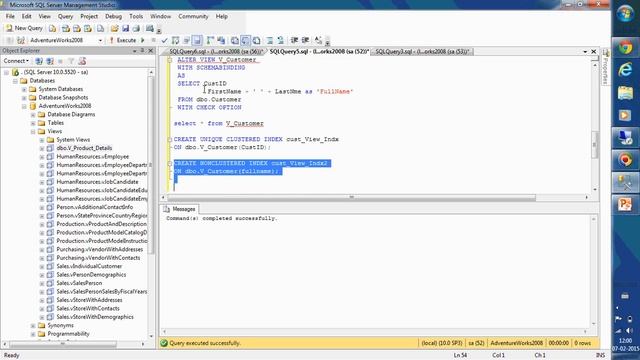Click the Results to Grid icon
Viewport: 640px width, 360px height.
pyautogui.click(x=245, y=40)
